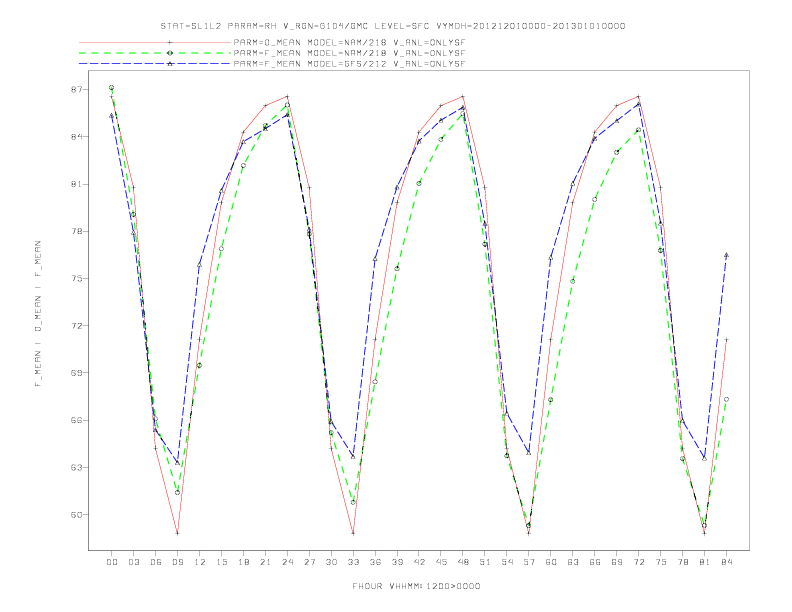This screenshot has height=612, width=792.
Task: Click x-axis forecast hour tick 33
Action: click(353, 562)
